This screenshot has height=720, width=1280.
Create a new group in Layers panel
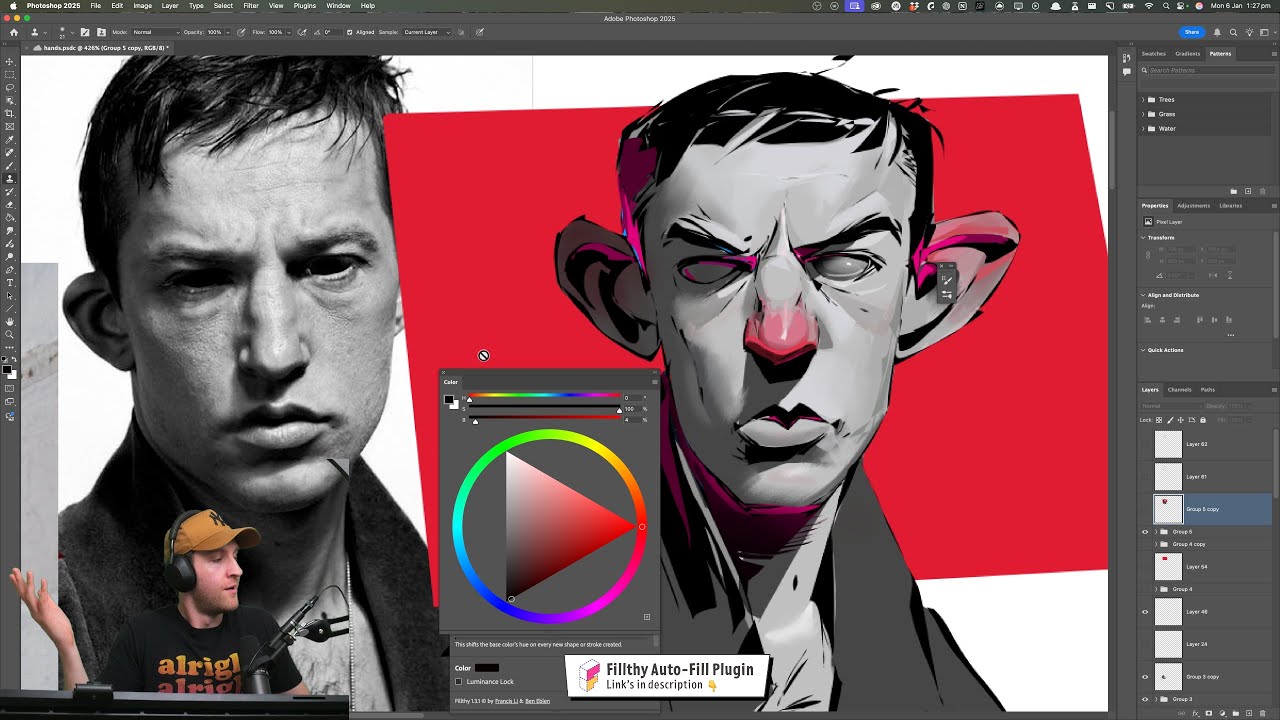tap(1234, 713)
